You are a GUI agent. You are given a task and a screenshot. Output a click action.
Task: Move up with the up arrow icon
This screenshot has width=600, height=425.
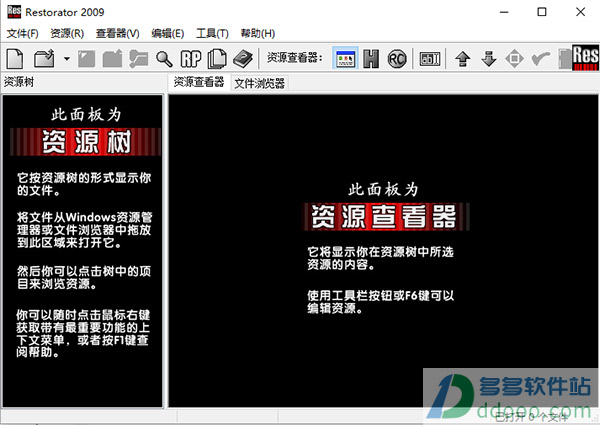463,59
